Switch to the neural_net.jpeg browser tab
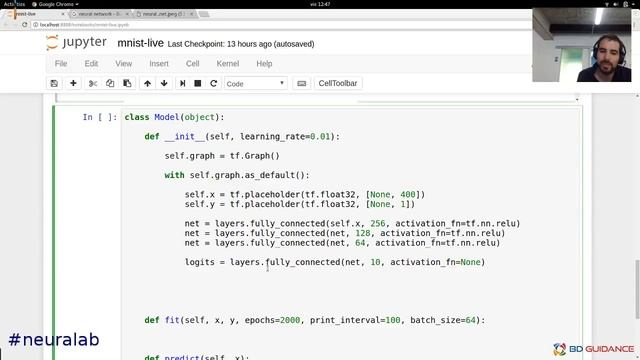The image size is (640, 360). tap(163, 14)
